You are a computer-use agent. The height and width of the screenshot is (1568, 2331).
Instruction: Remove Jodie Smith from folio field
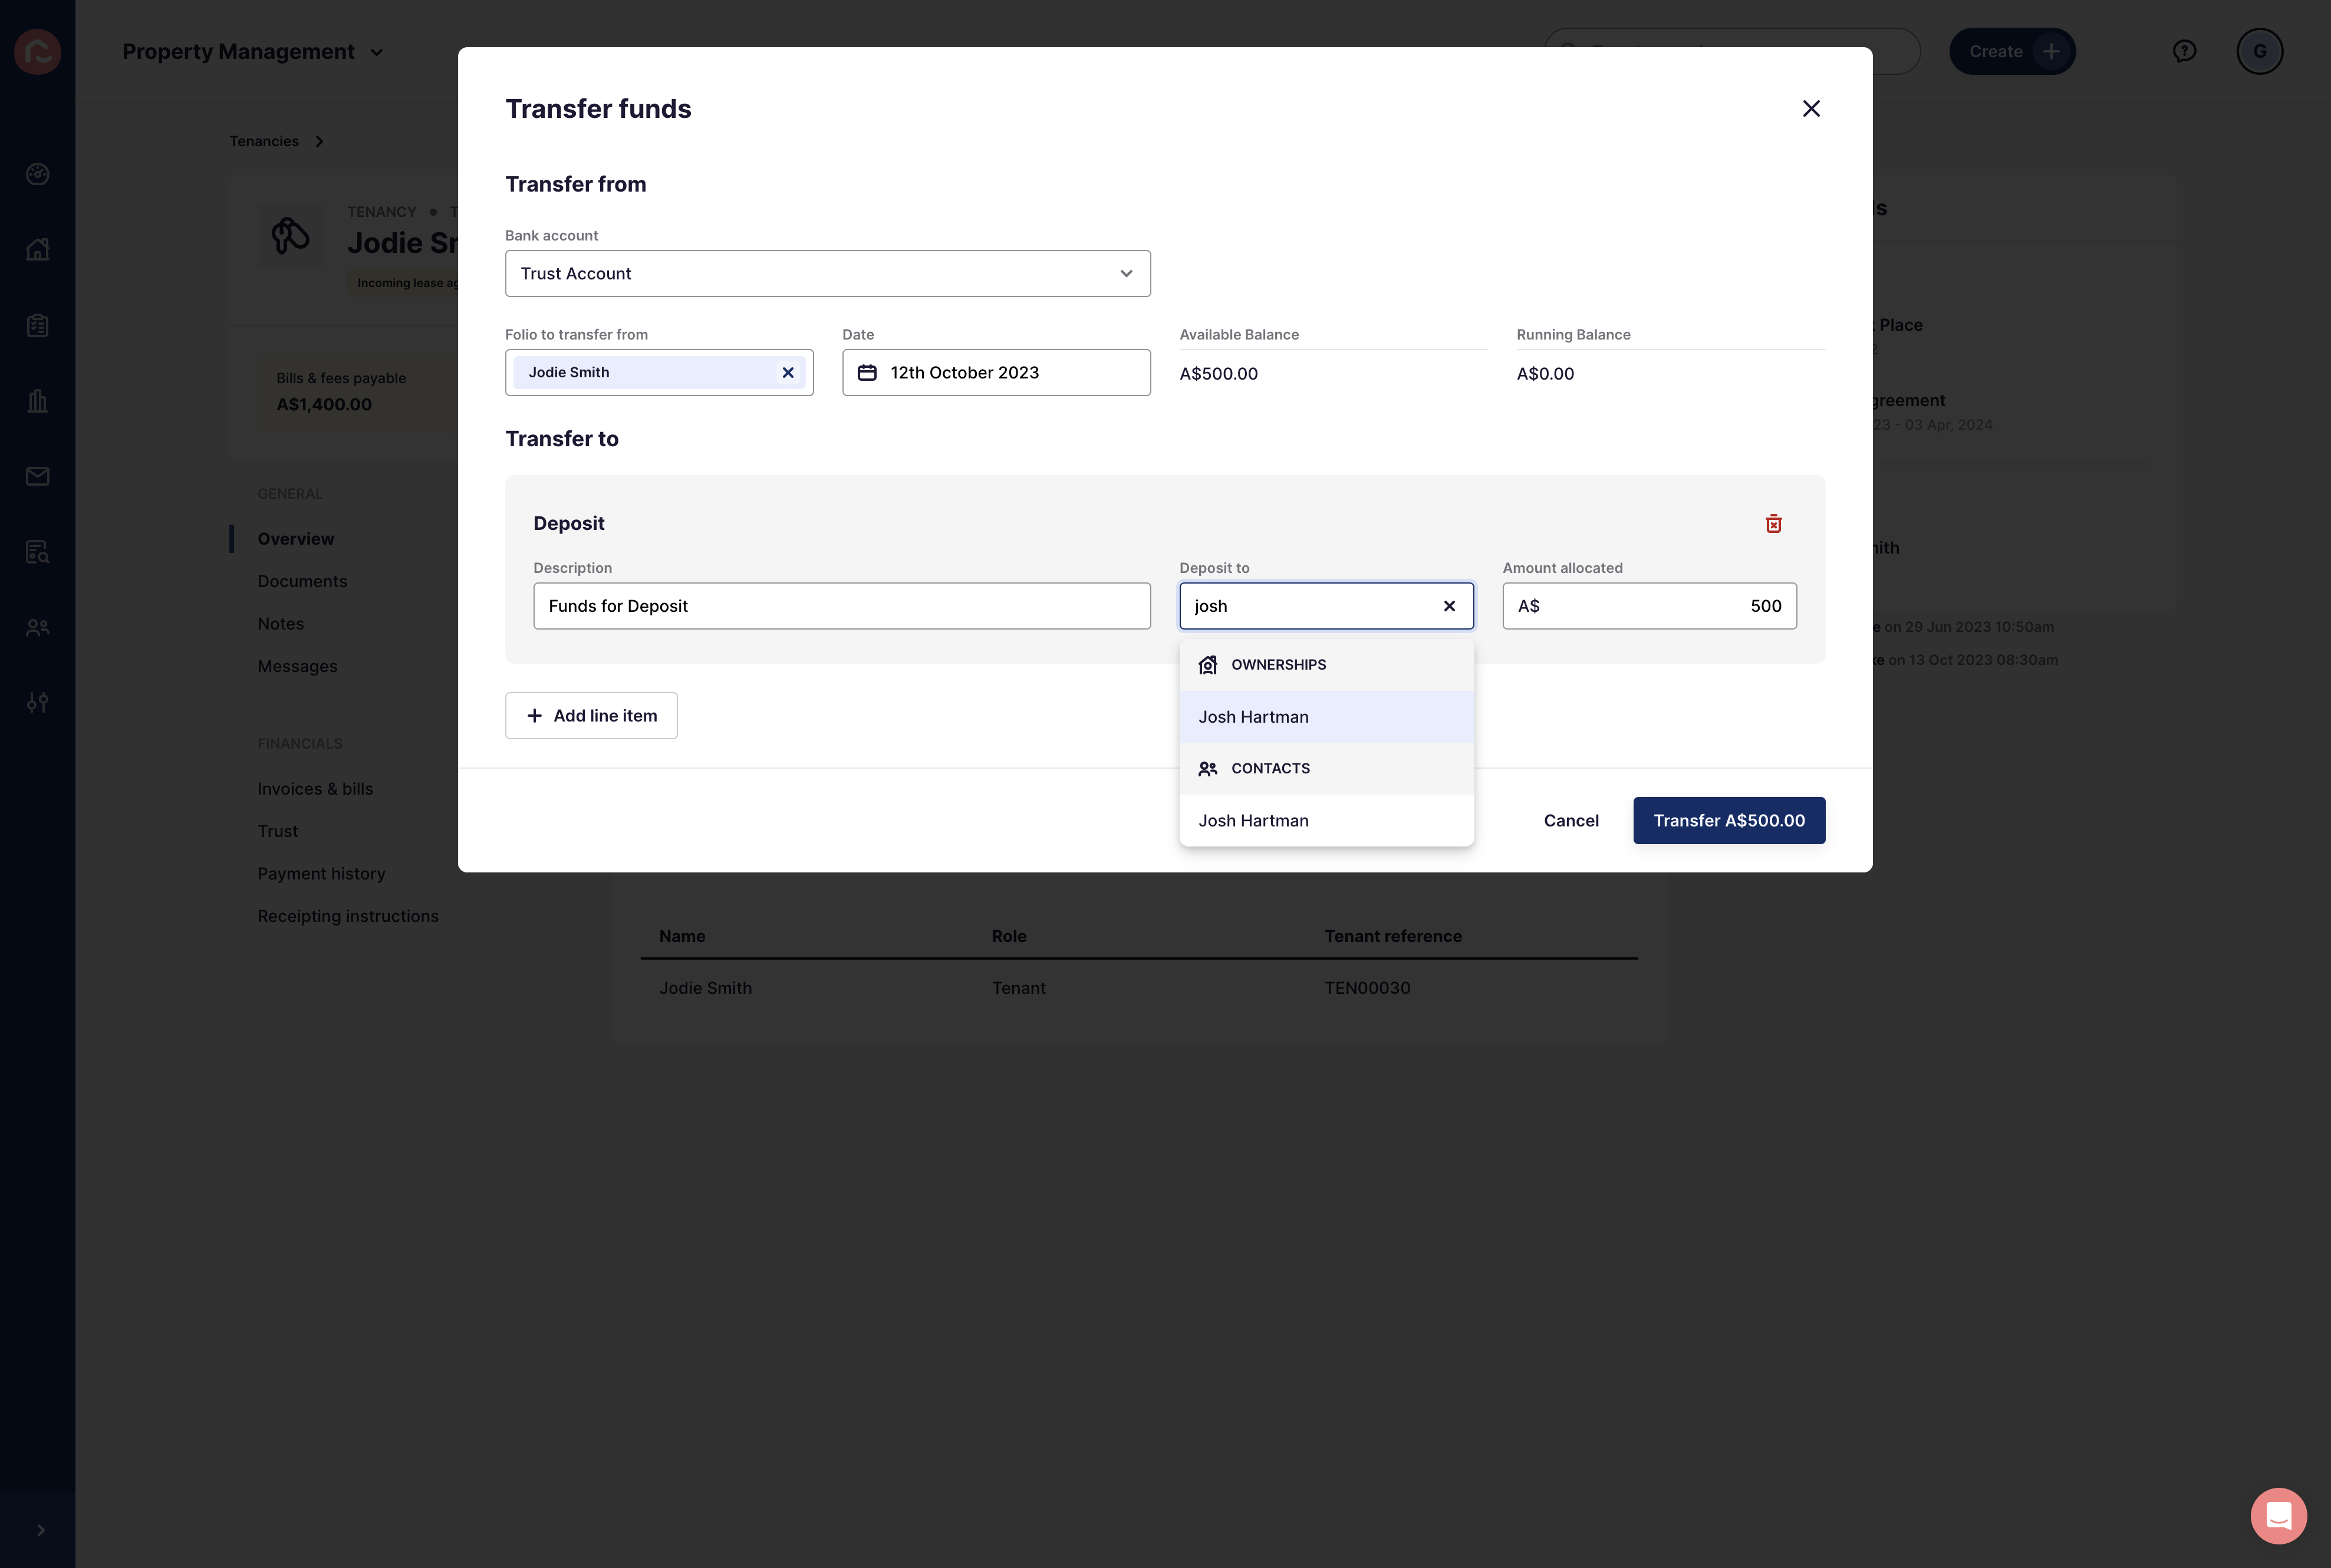pos(788,372)
